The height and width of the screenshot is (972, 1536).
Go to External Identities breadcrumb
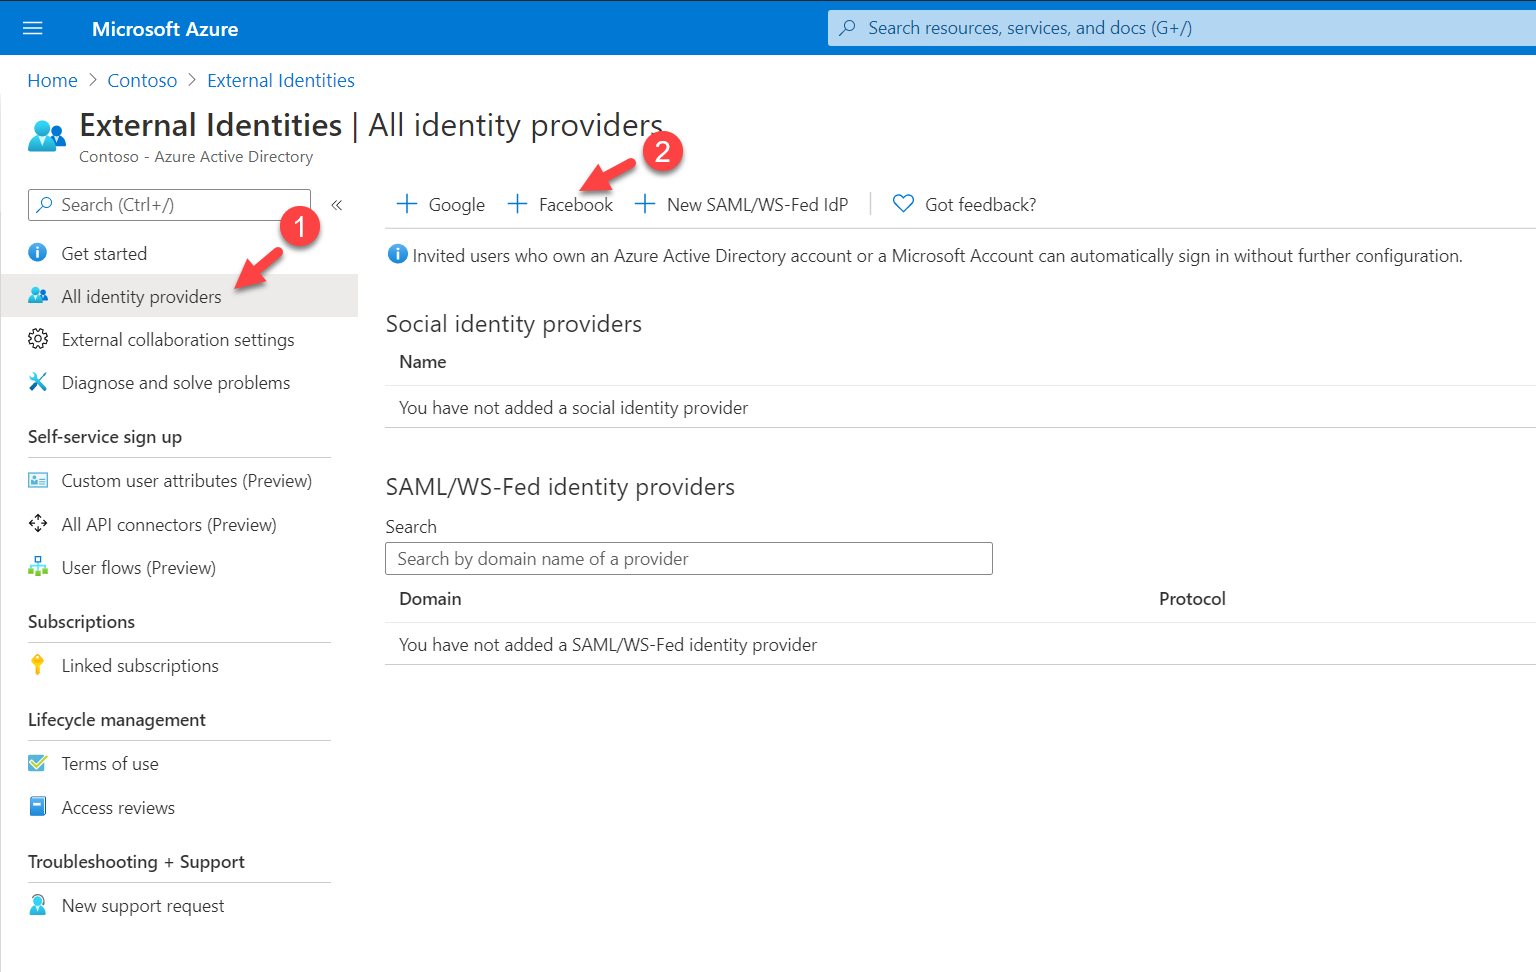coord(281,80)
